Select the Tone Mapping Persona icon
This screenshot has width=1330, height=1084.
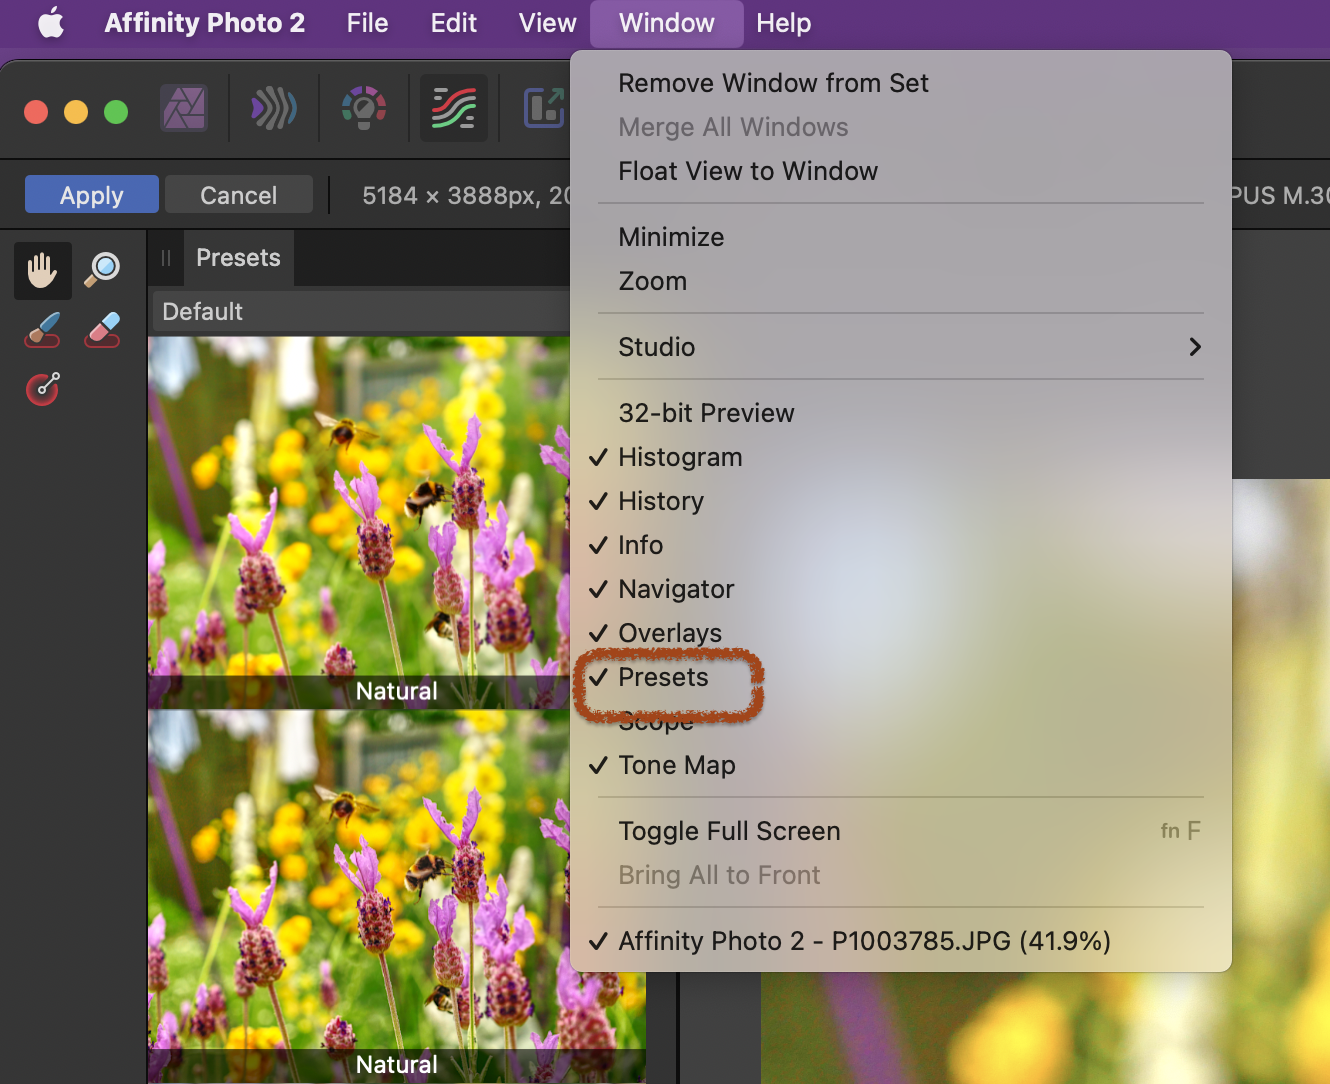(x=453, y=108)
